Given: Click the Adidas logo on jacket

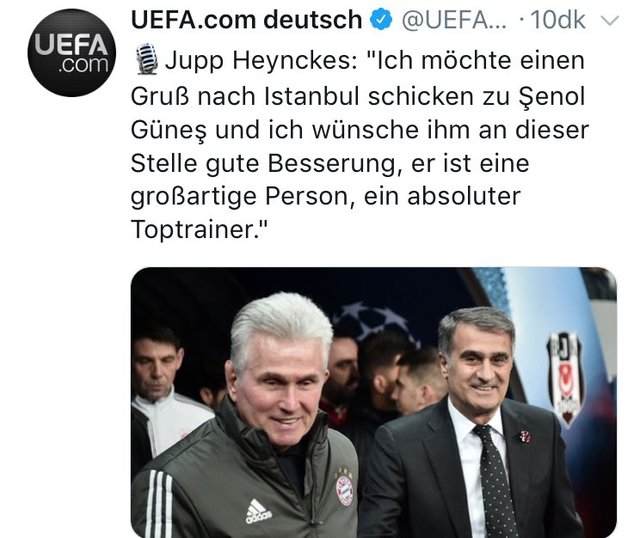Looking at the screenshot, I should click(x=258, y=511).
